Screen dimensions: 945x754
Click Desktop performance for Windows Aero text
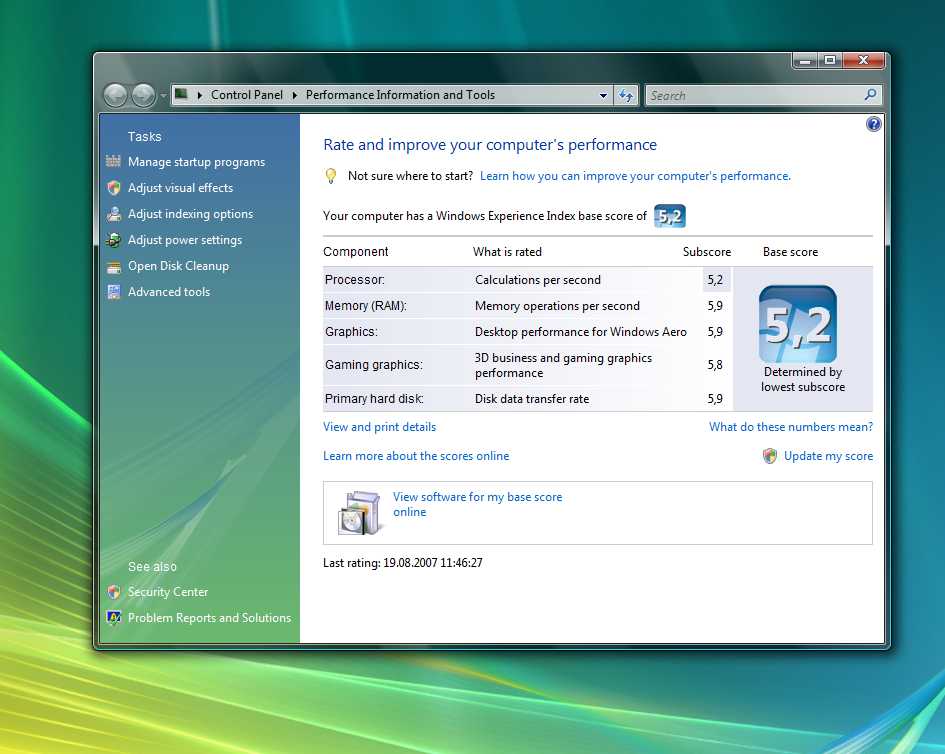point(580,331)
